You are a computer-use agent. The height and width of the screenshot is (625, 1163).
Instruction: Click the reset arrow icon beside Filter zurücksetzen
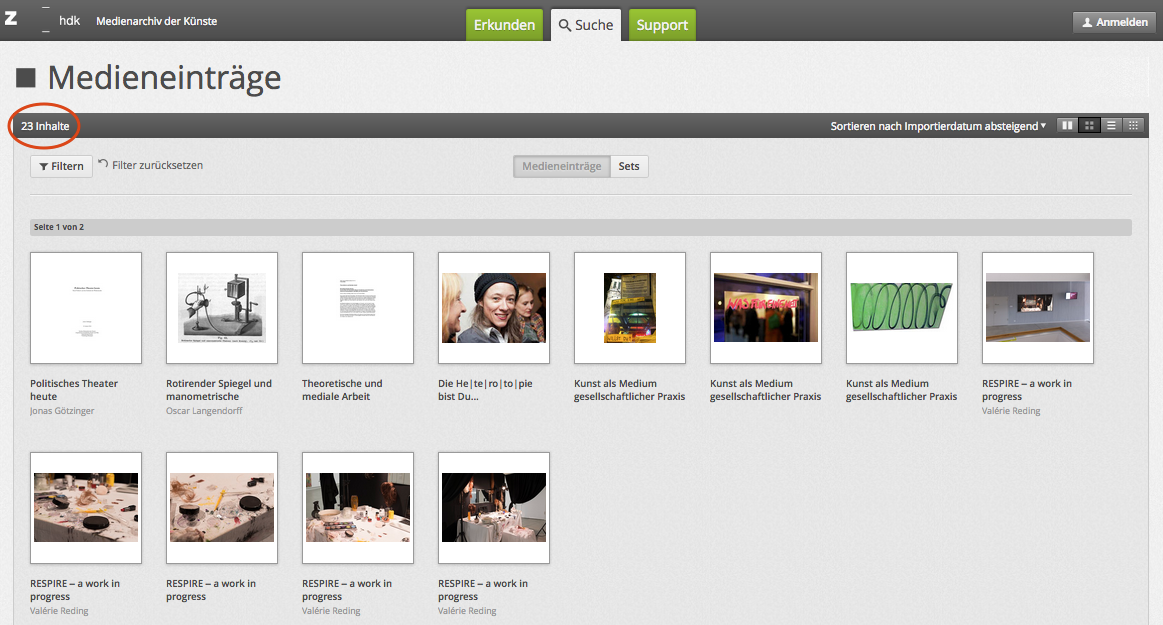(104, 165)
